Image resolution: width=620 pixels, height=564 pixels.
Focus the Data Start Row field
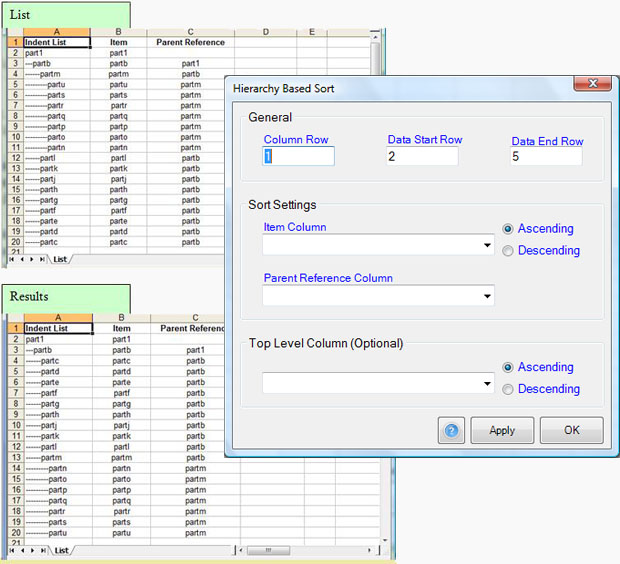pyautogui.click(x=422, y=156)
